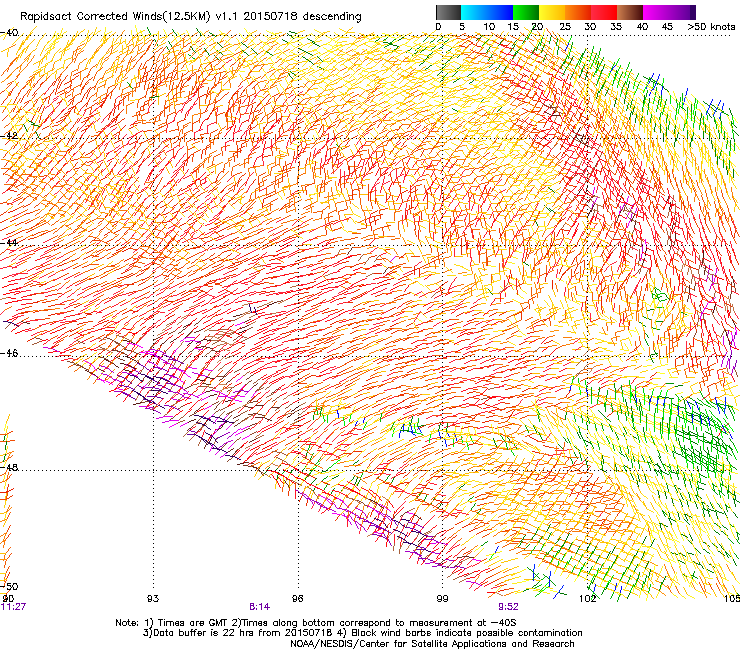Click the '>50 knots' legend label
Viewport: 740px width, 650px height.
[711, 26]
